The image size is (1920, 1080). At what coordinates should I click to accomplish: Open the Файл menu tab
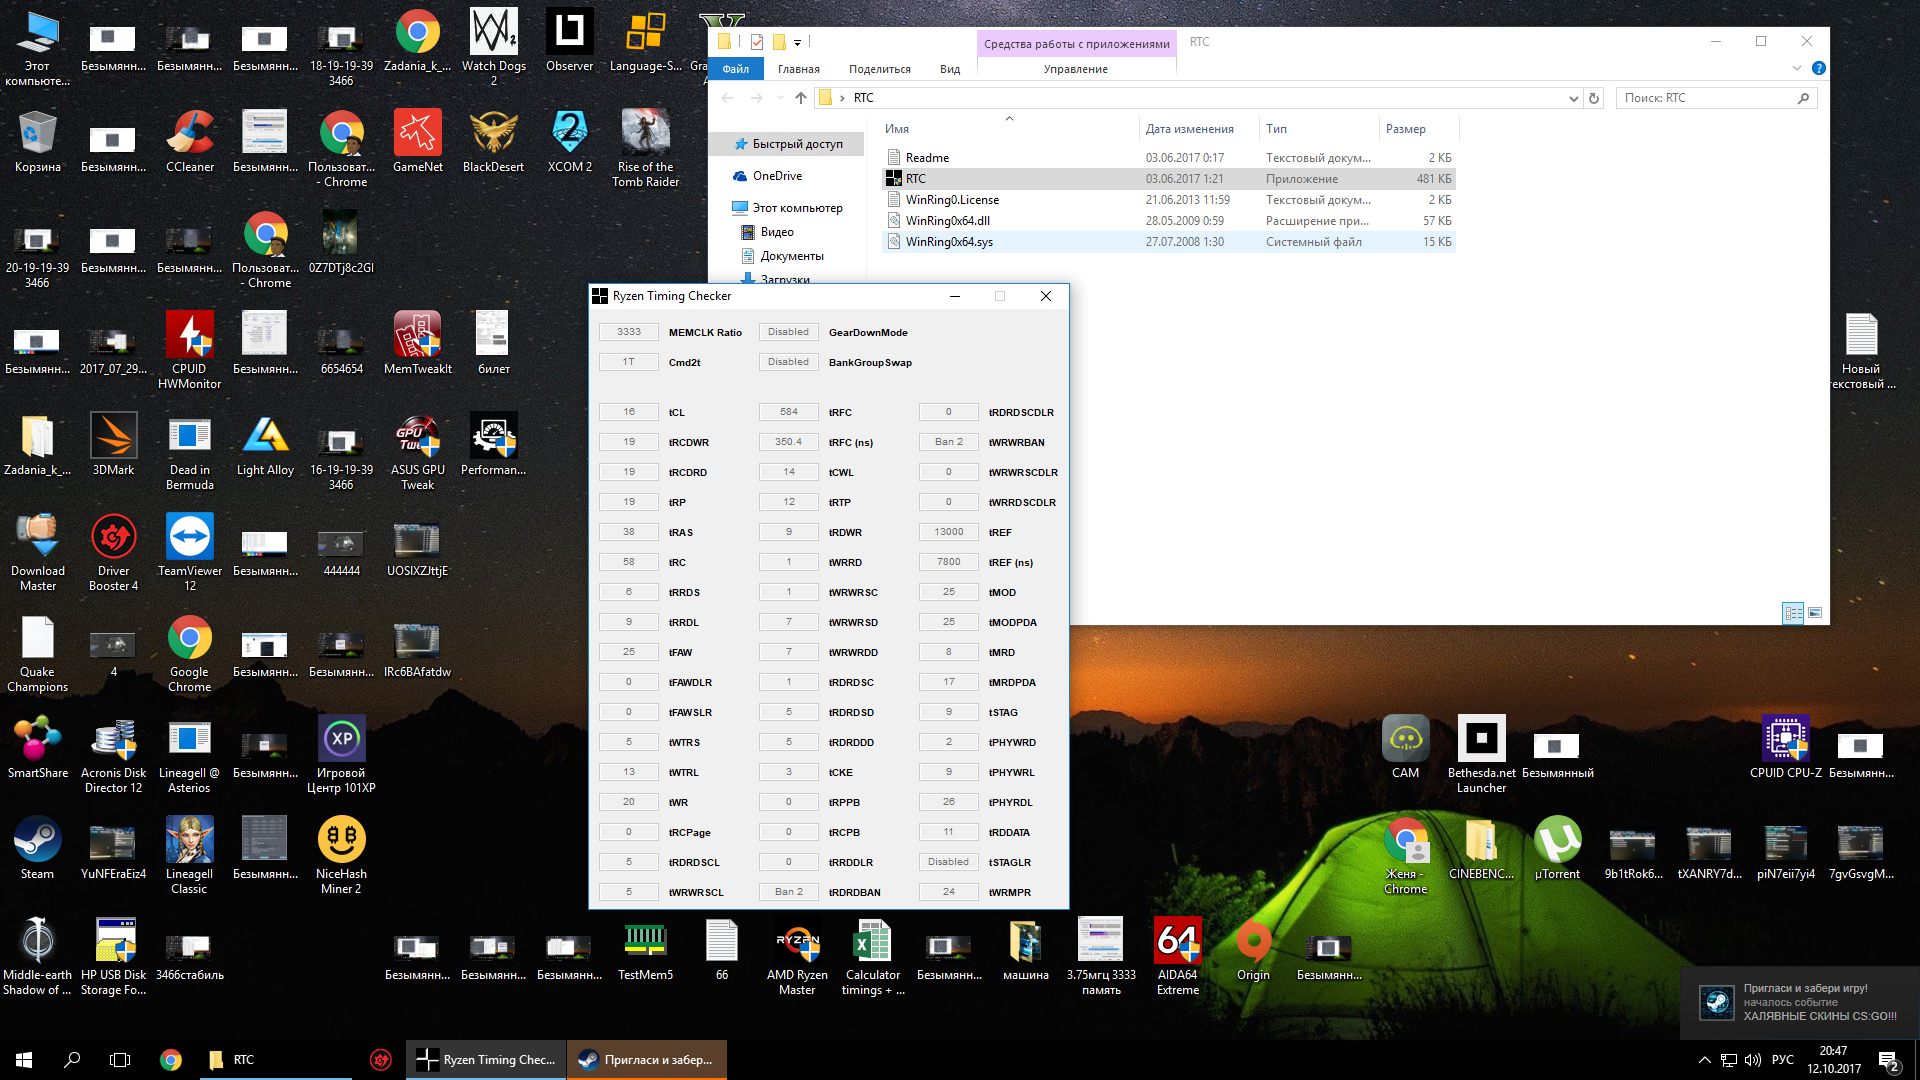pyautogui.click(x=735, y=69)
